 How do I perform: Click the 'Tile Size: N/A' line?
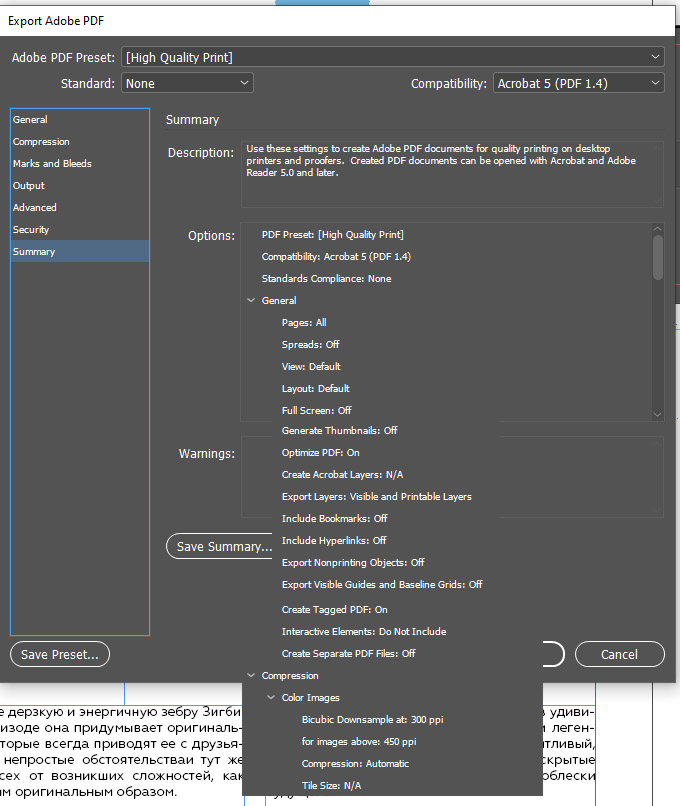pos(332,786)
